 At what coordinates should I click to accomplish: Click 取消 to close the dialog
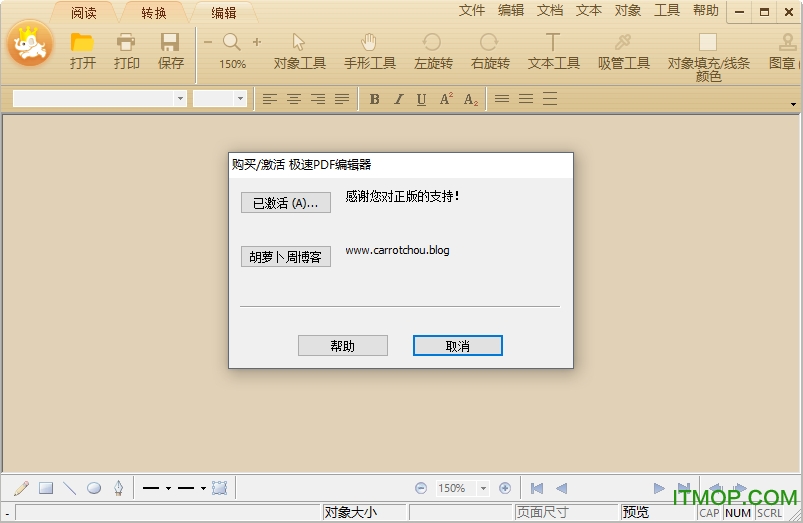tap(458, 346)
